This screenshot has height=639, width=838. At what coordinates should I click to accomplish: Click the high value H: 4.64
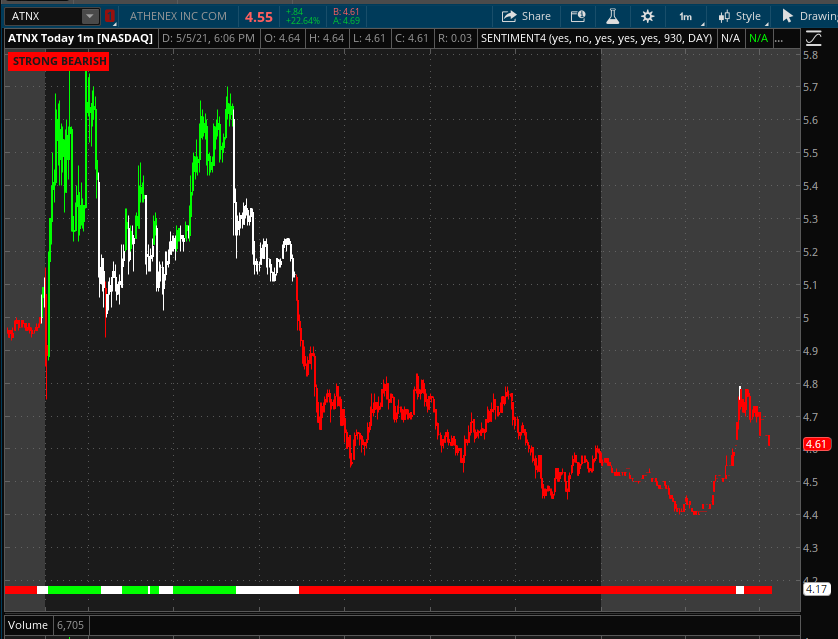point(327,38)
